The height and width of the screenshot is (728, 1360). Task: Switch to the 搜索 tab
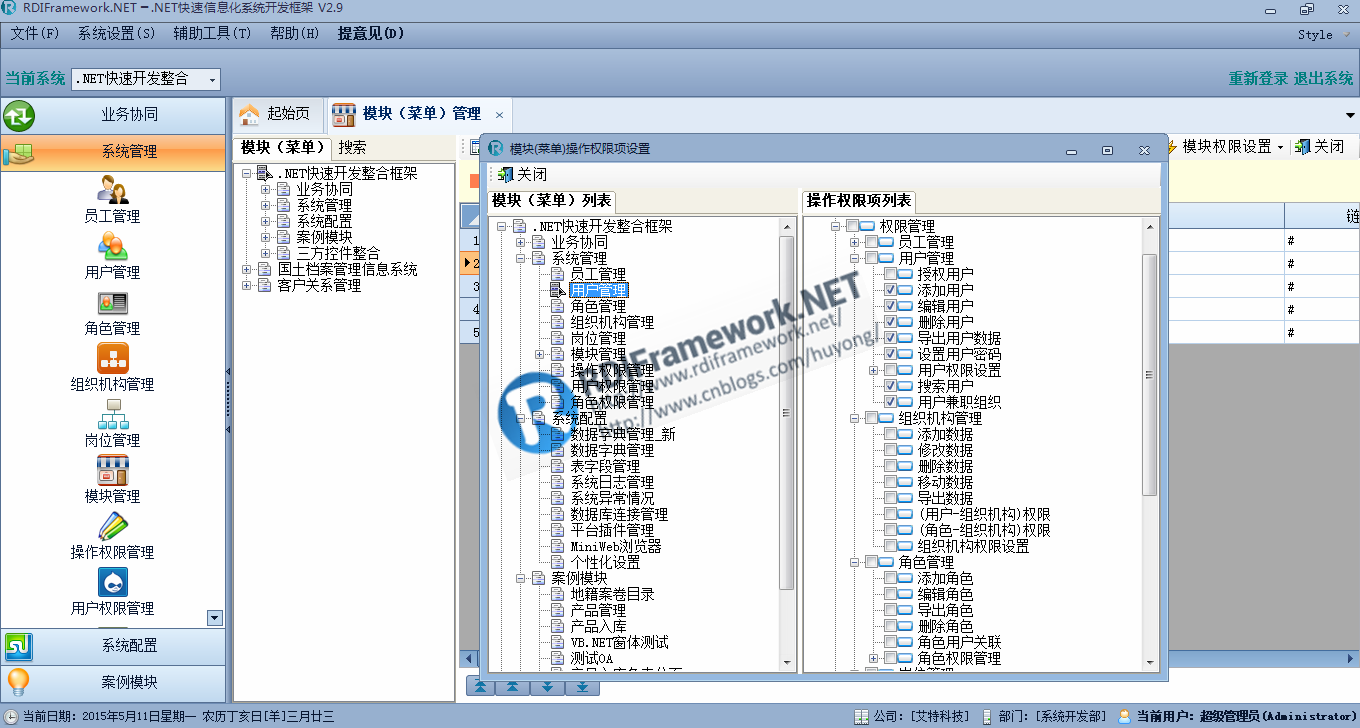[352, 148]
